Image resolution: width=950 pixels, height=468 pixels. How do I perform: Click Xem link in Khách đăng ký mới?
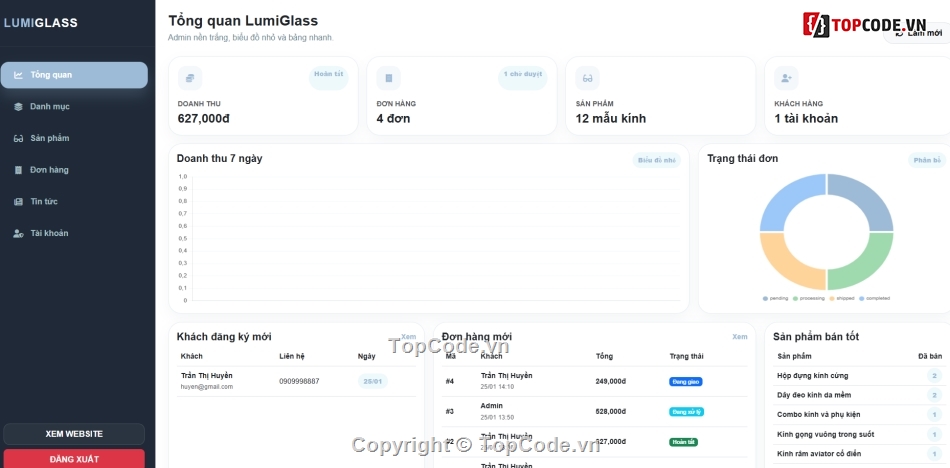coord(408,336)
